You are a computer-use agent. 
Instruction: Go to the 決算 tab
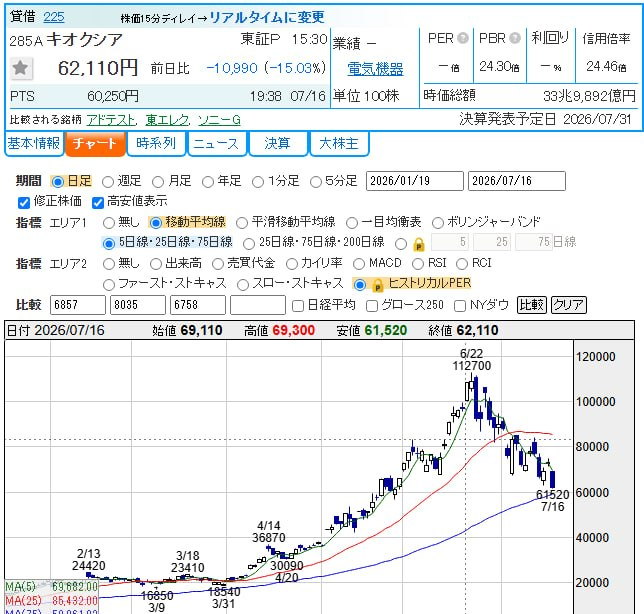coord(277,143)
